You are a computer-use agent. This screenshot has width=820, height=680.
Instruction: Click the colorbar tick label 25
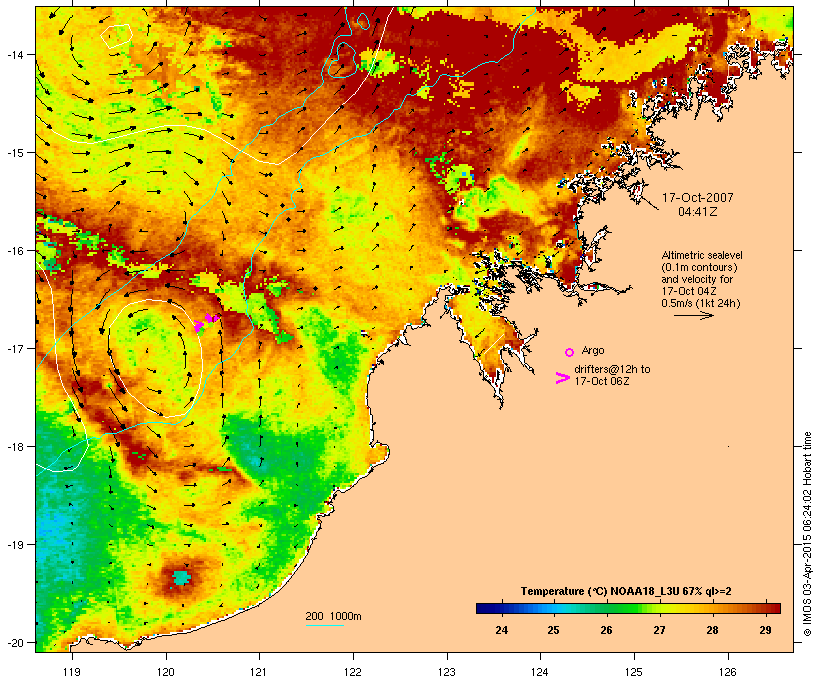(553, 630)
